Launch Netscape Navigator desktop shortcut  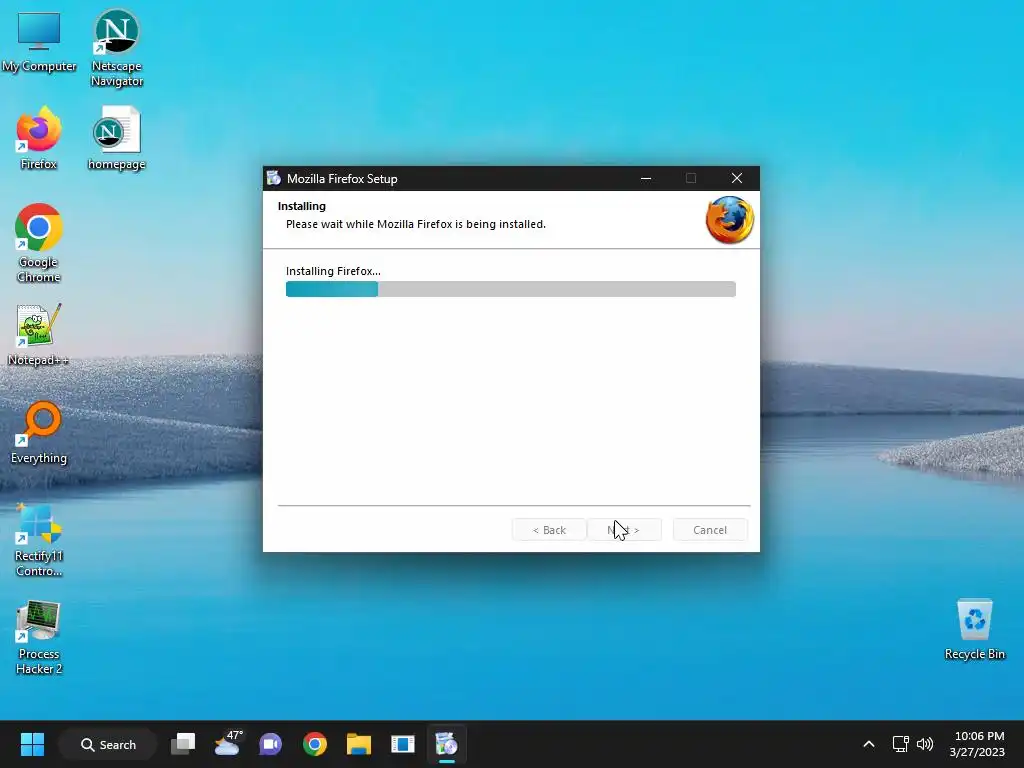[116, 47]
